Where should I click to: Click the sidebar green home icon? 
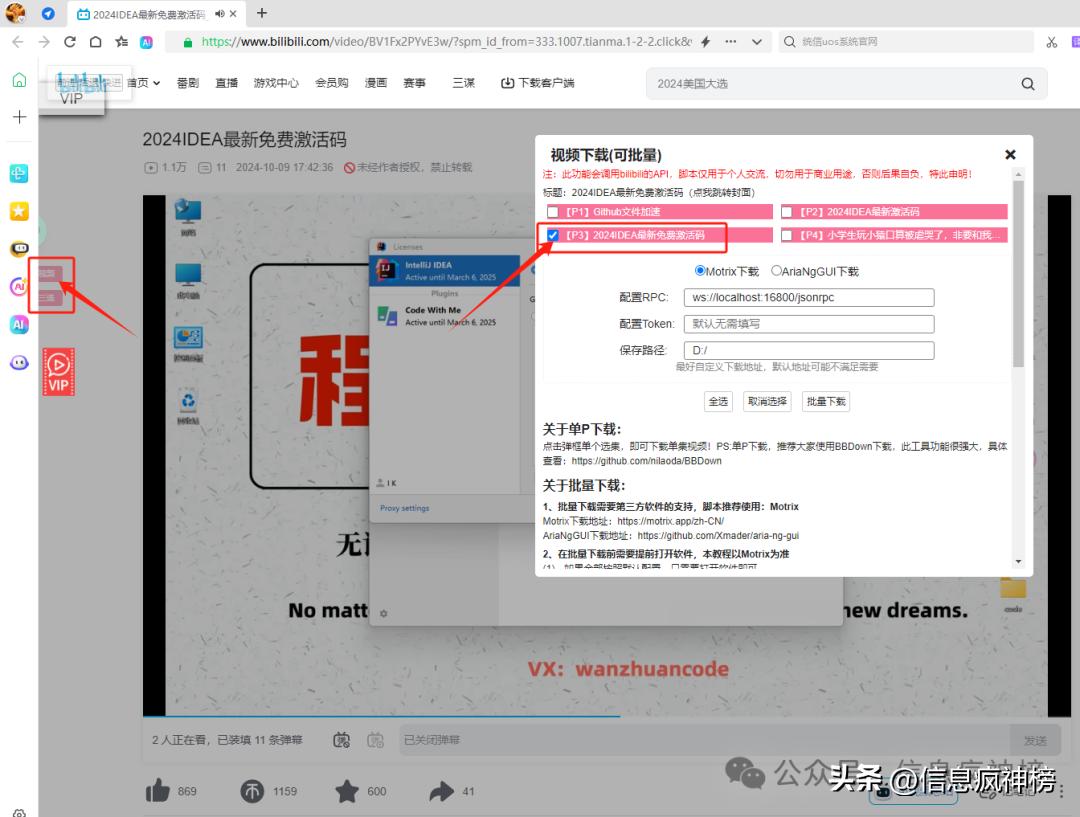point(19,80)
